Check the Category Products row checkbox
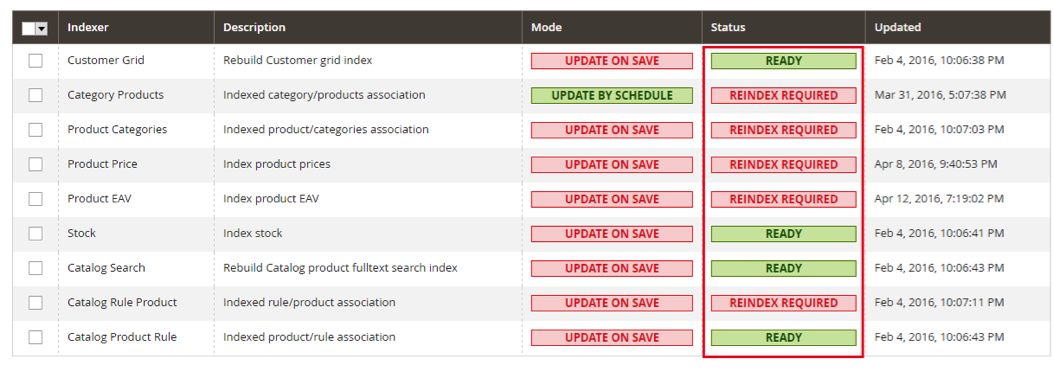The image size is (1053, 372). click(36, 95)
